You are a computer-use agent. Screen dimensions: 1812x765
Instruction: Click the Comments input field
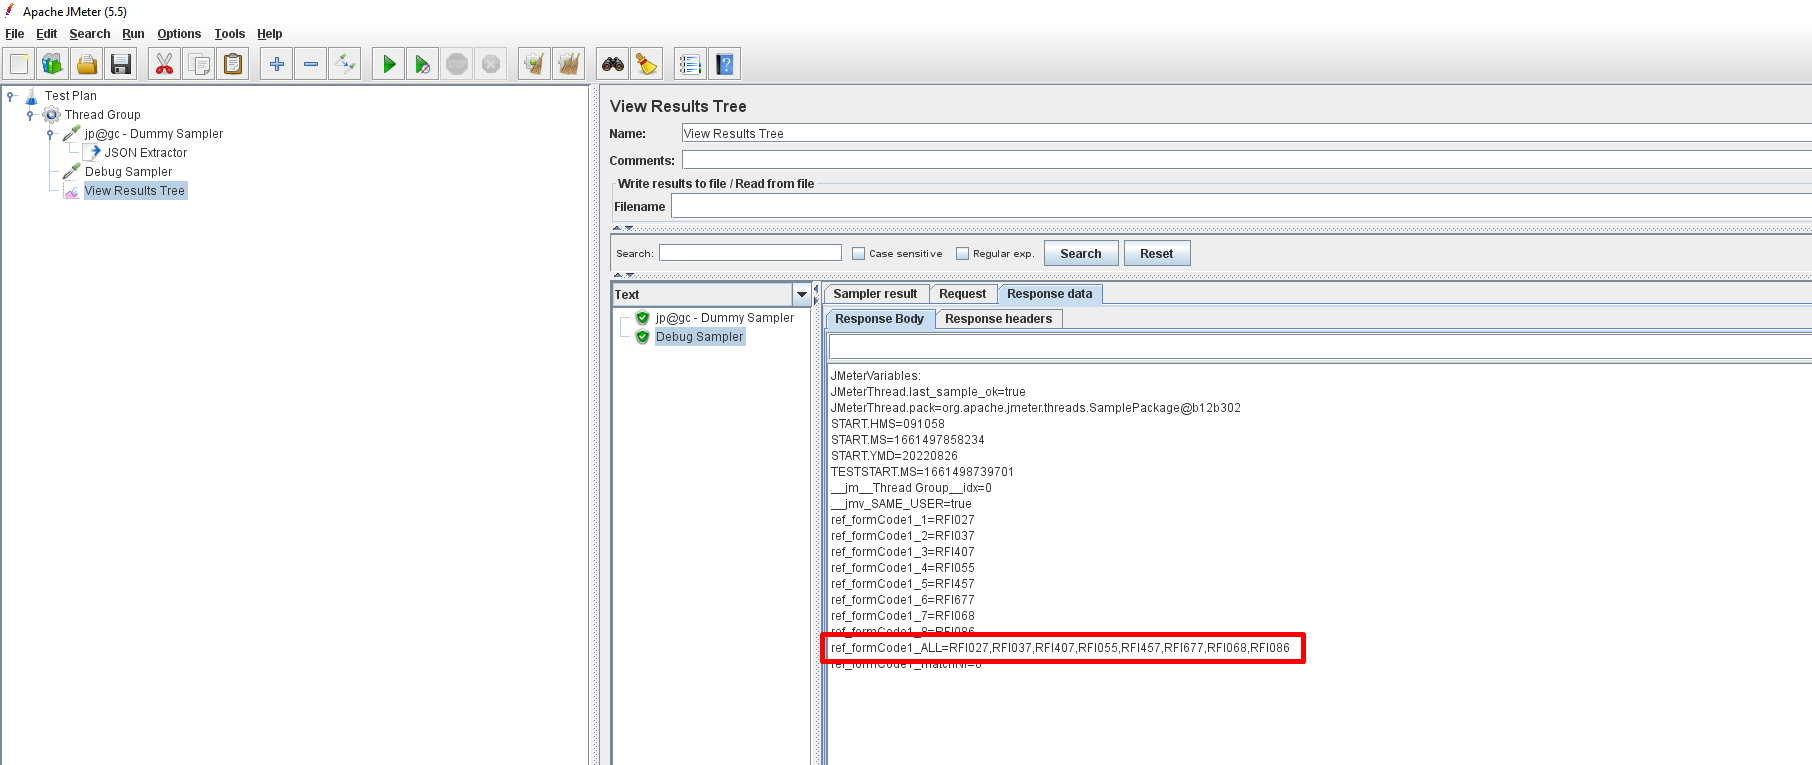[1246, 160]
